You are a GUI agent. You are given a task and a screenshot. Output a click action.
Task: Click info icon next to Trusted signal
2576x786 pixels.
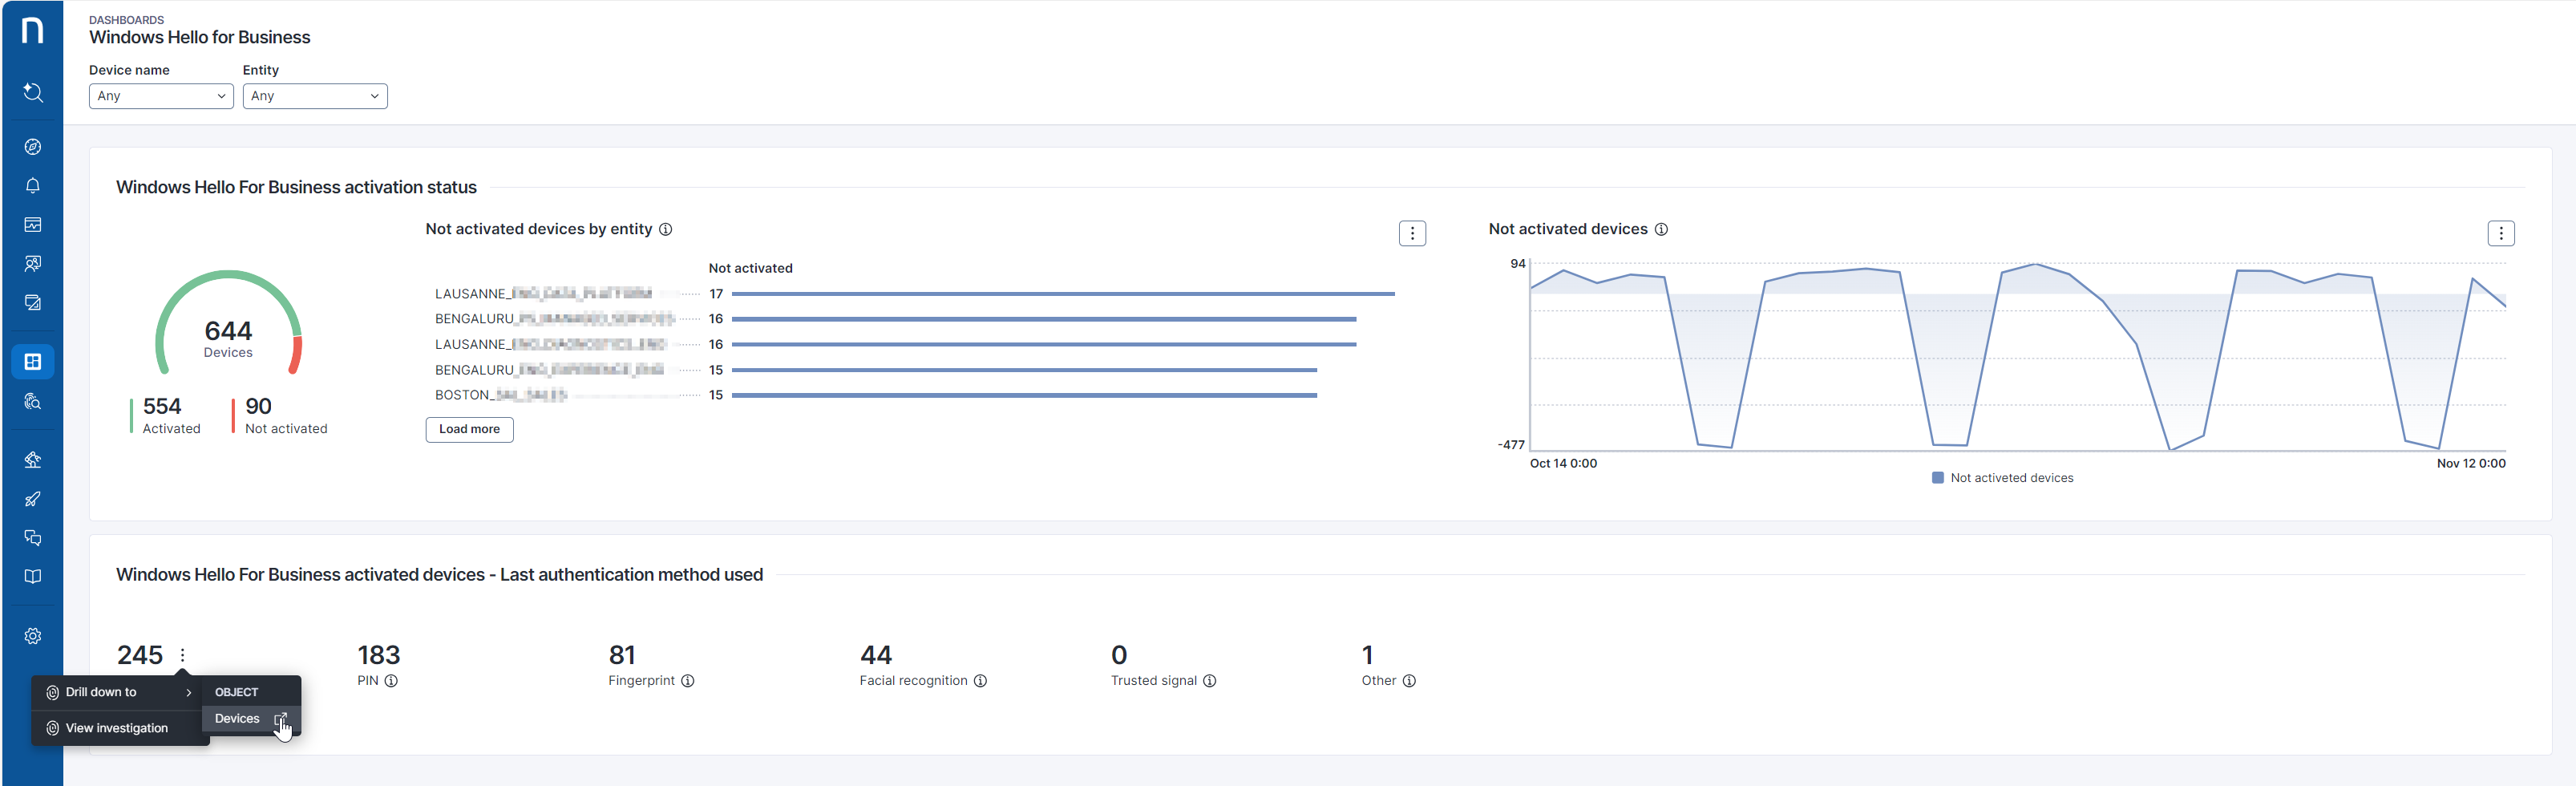pyautogui.click(x=1210, y=681)
